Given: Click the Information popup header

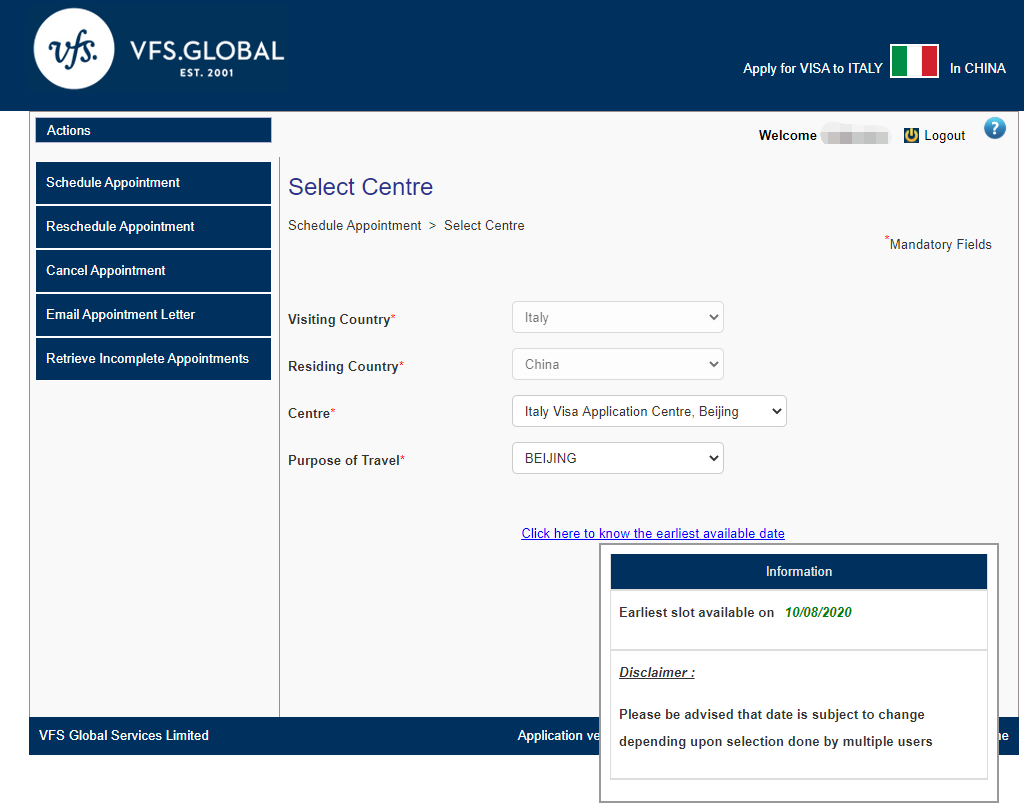Looking at the screenshot, I should pyautogui.click(x=799, y=572).
